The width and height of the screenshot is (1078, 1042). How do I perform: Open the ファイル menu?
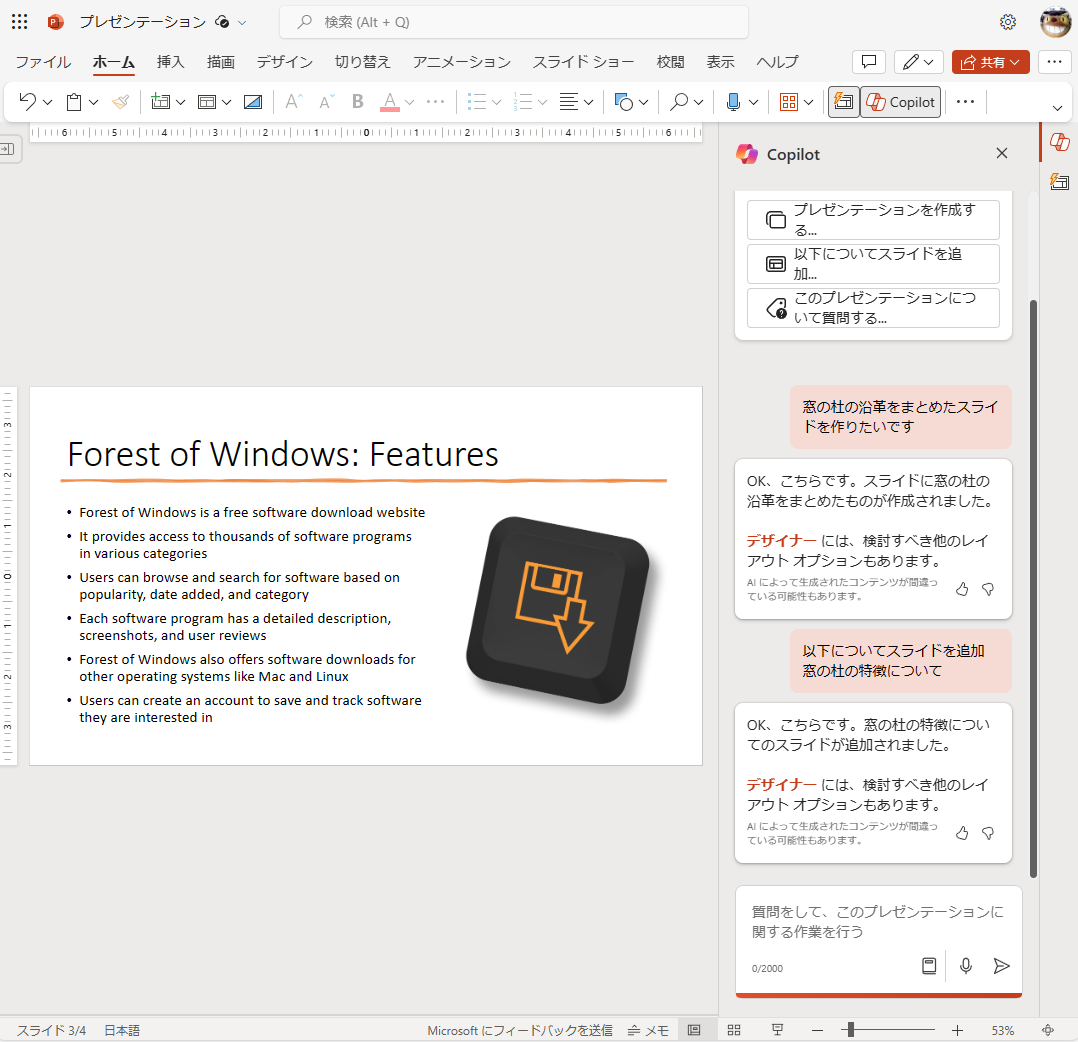coord(43,62)
